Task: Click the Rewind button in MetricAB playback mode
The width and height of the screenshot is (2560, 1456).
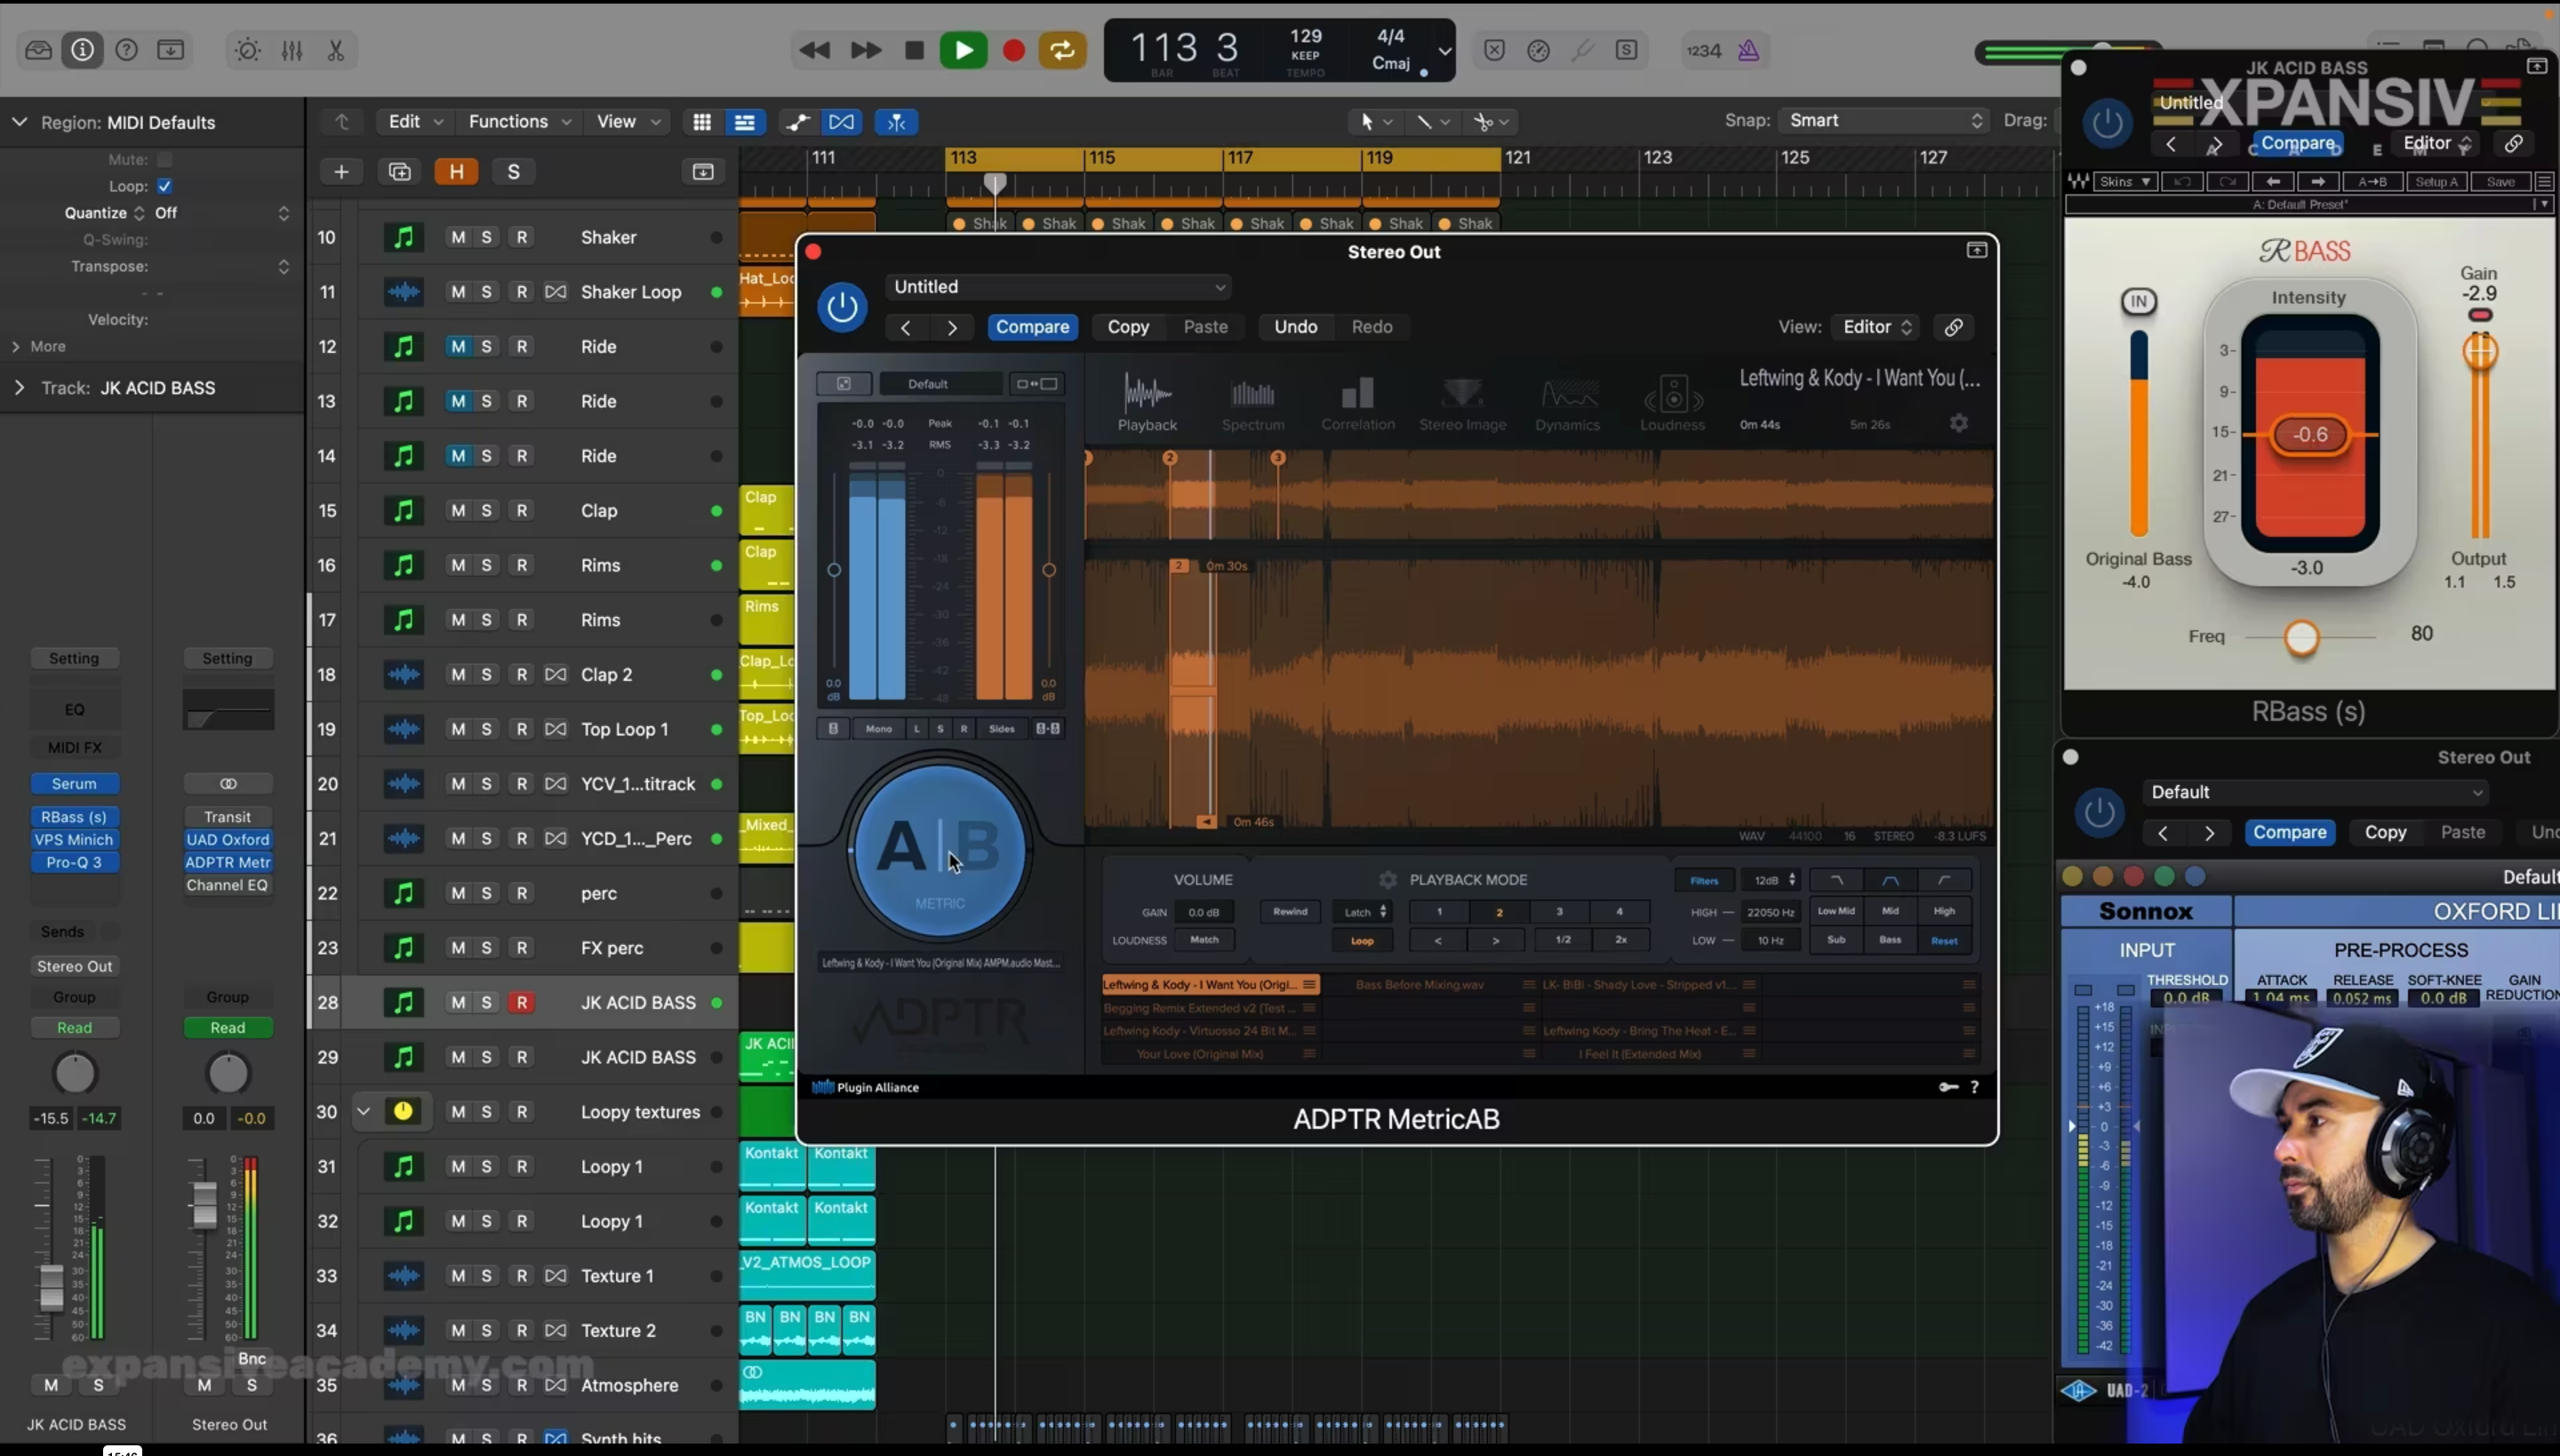Action: point(1290,912)
